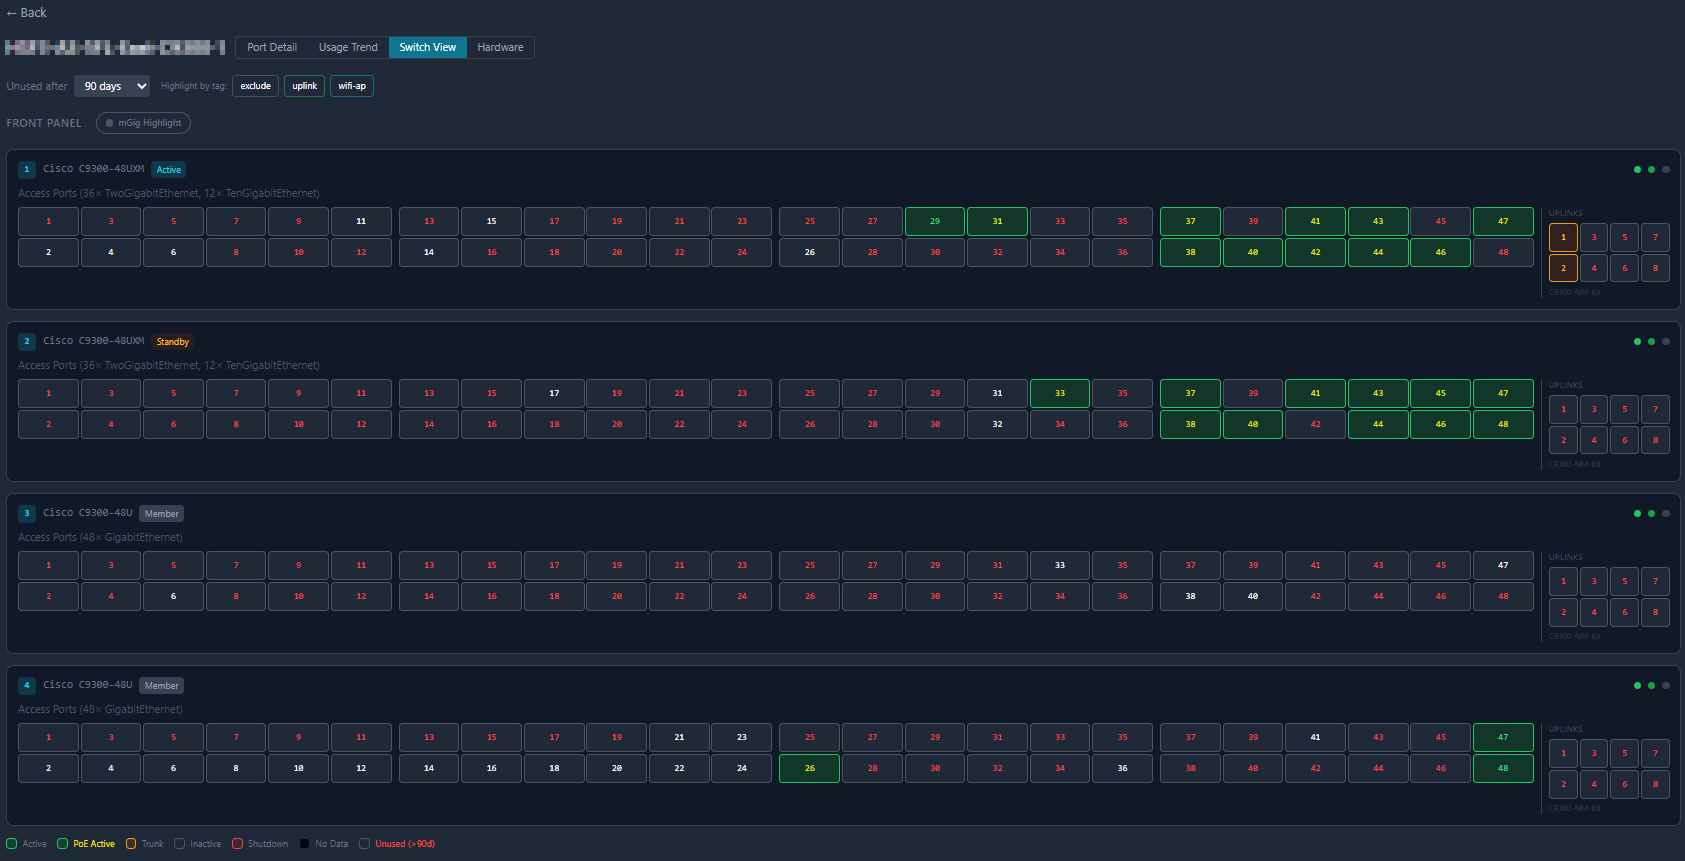Click the switch 2 number badge
The image size is (1685, 861).
pyautogui.click(x=27, y=342)
